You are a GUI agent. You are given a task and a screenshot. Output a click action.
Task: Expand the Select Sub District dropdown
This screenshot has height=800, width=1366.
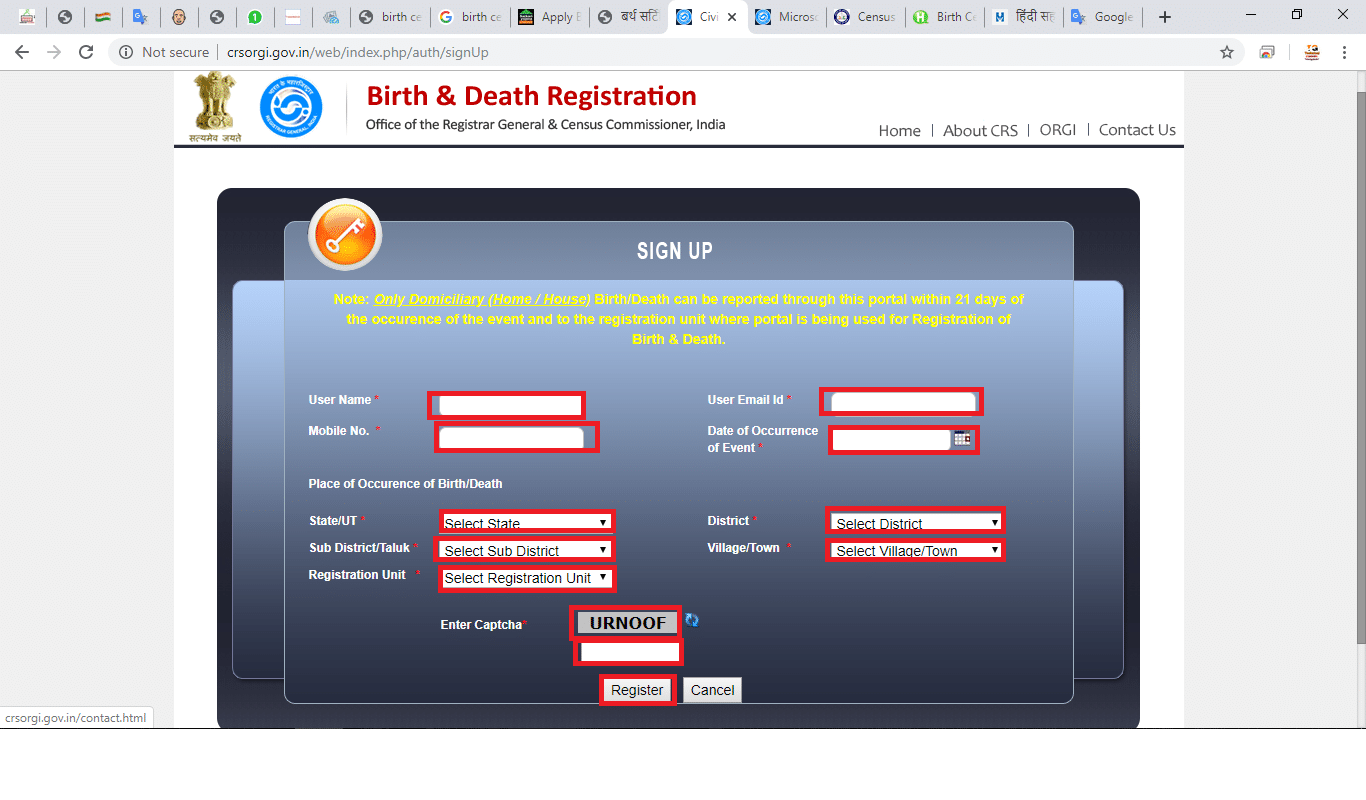click(526, 550)
